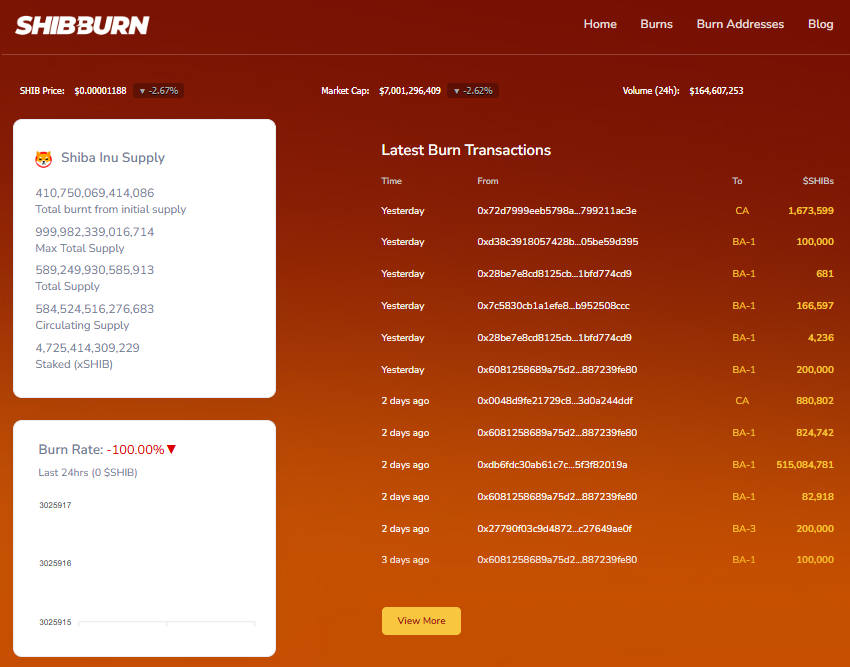The width and height of the screenshot is (850, 667).
Task: Open the Burn Addresses page
Action: 740,24
